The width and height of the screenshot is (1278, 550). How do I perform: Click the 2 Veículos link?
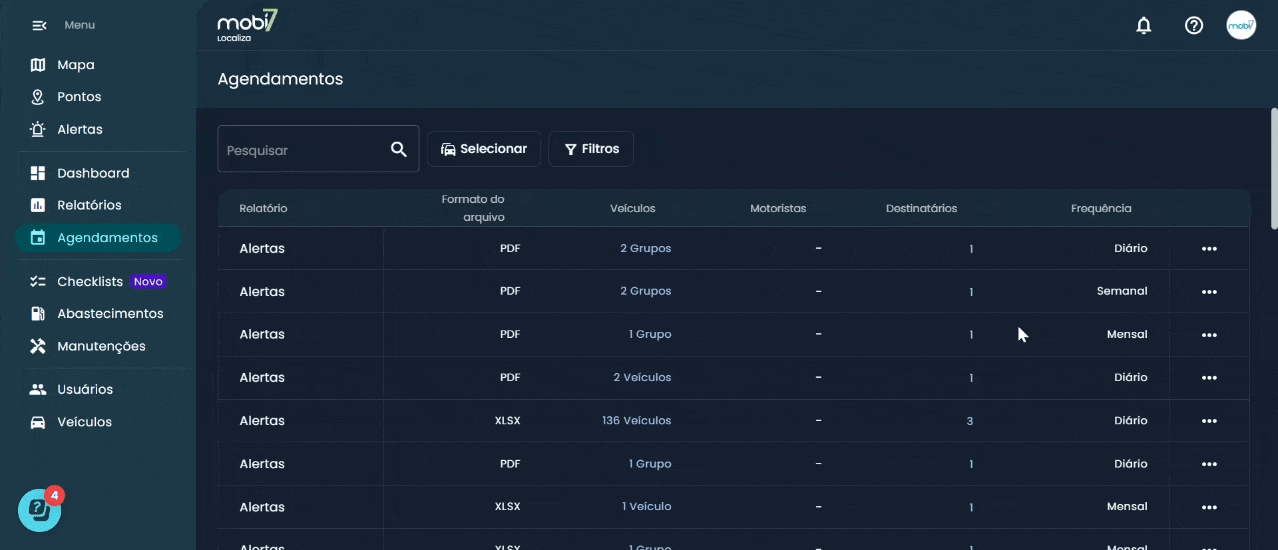point(642,378)
